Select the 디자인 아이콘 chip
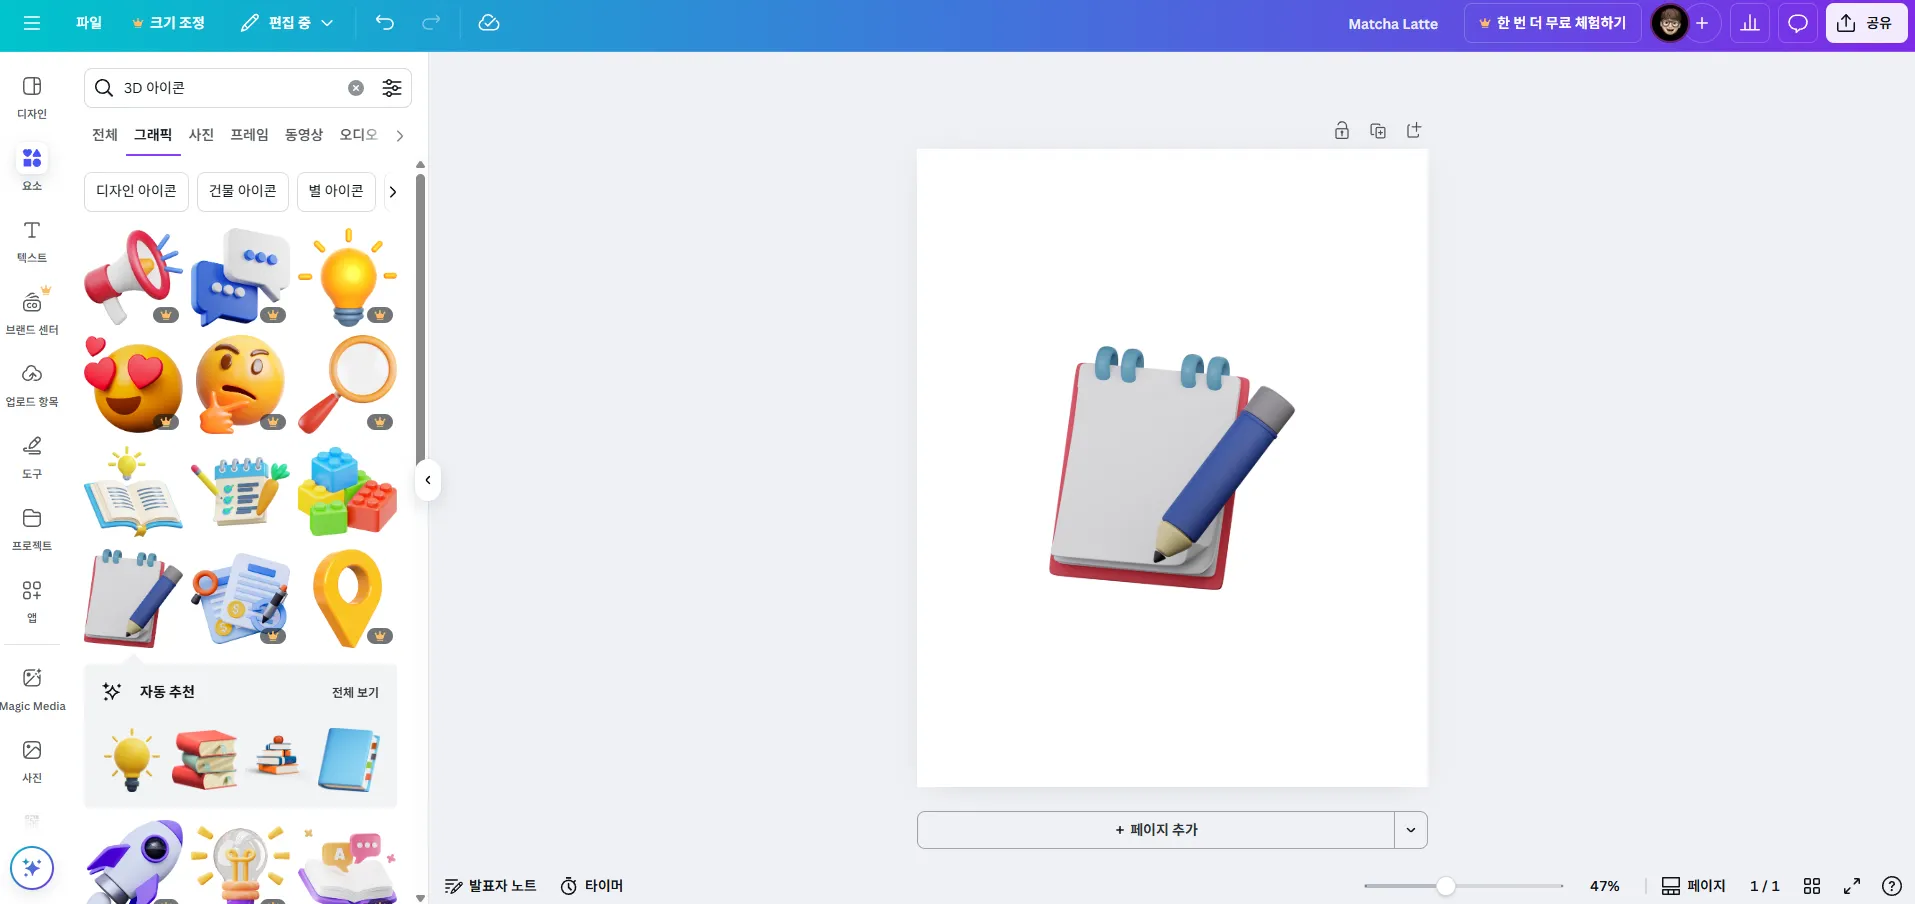1915x904 pixels. [136, 192]
